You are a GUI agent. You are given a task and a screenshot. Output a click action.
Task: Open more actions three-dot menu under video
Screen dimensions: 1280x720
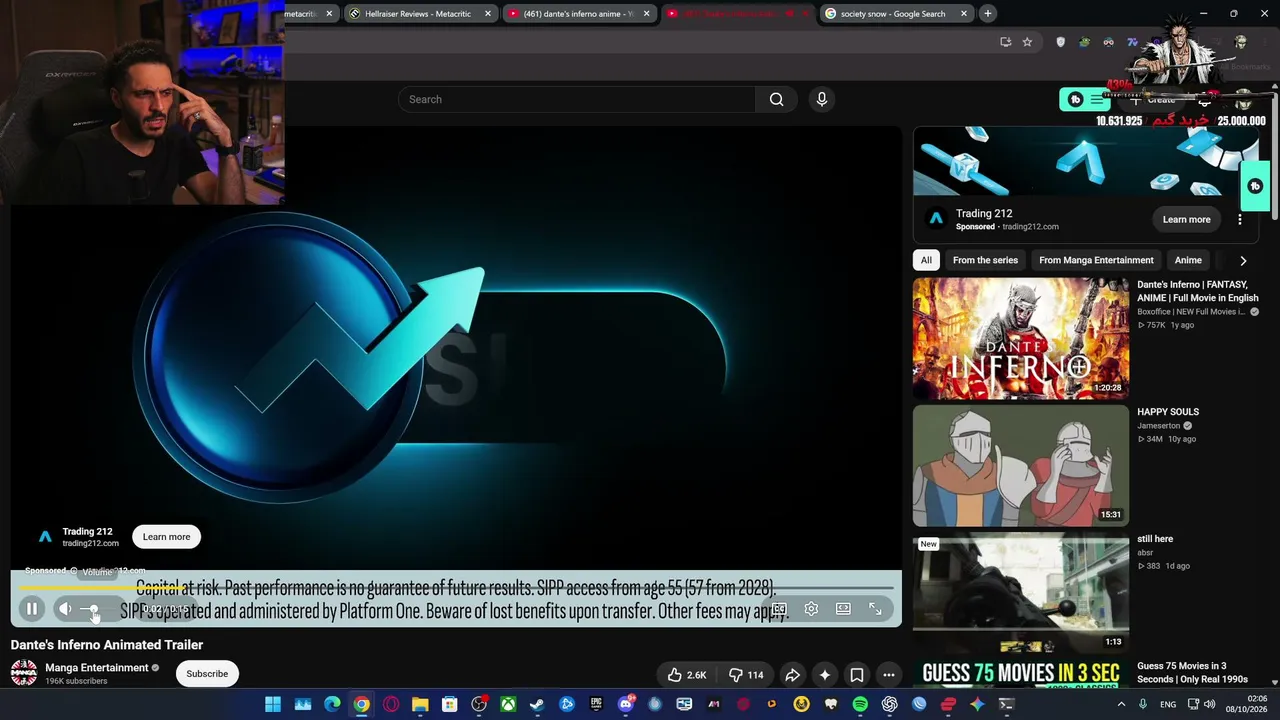click(x=888, y=675)
